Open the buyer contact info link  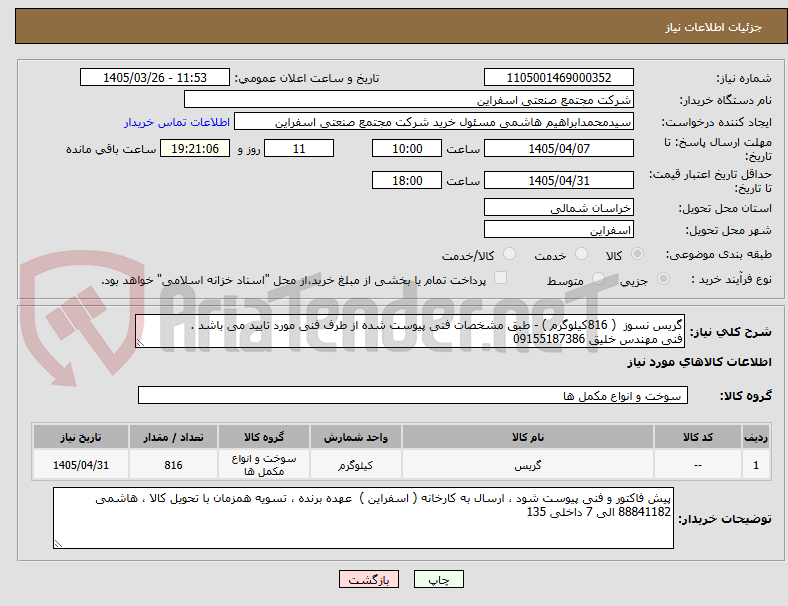click(177, 122)
